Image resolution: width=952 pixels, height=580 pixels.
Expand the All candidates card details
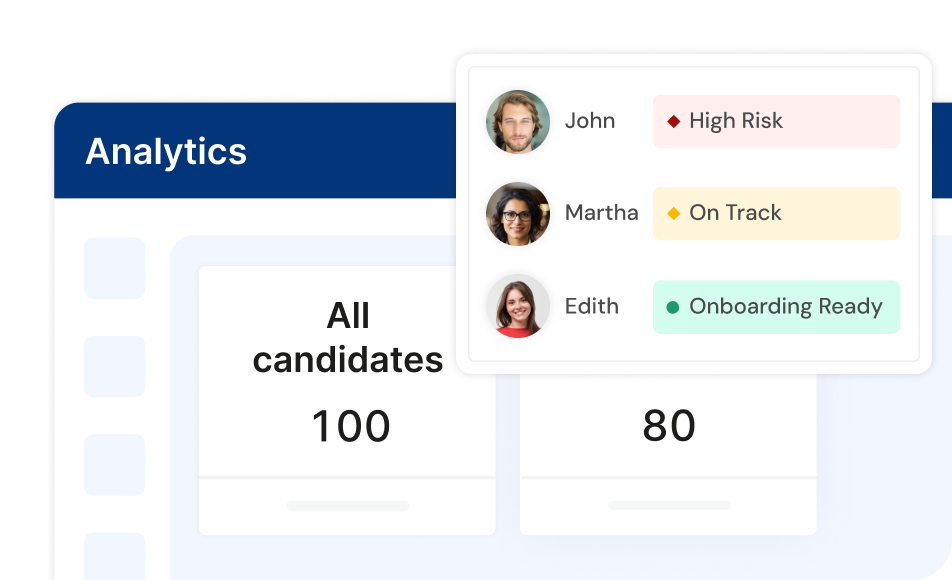coord(347,398)
